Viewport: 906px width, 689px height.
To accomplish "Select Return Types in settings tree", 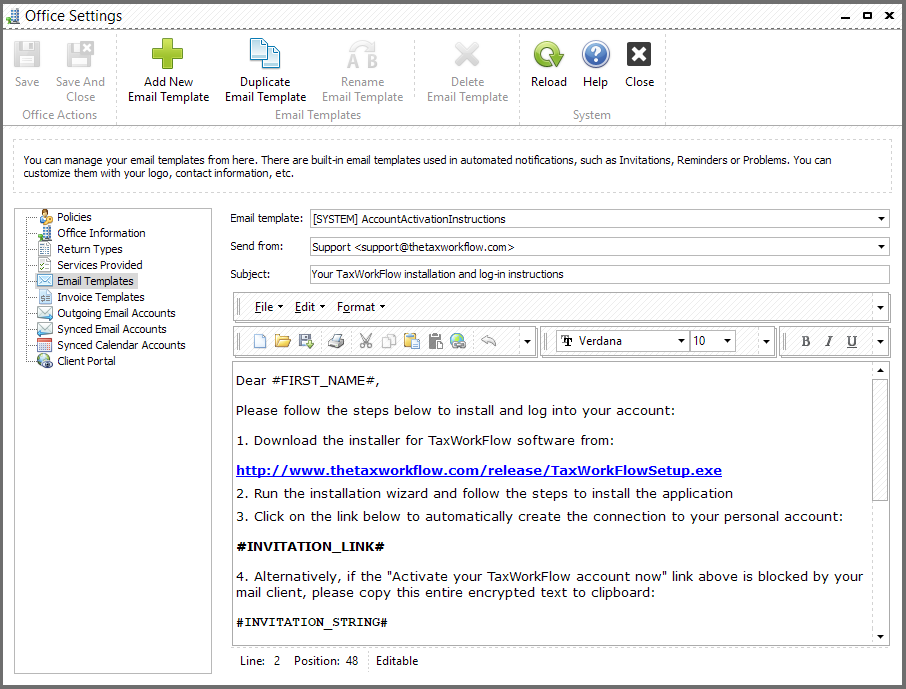I will 90,249.
